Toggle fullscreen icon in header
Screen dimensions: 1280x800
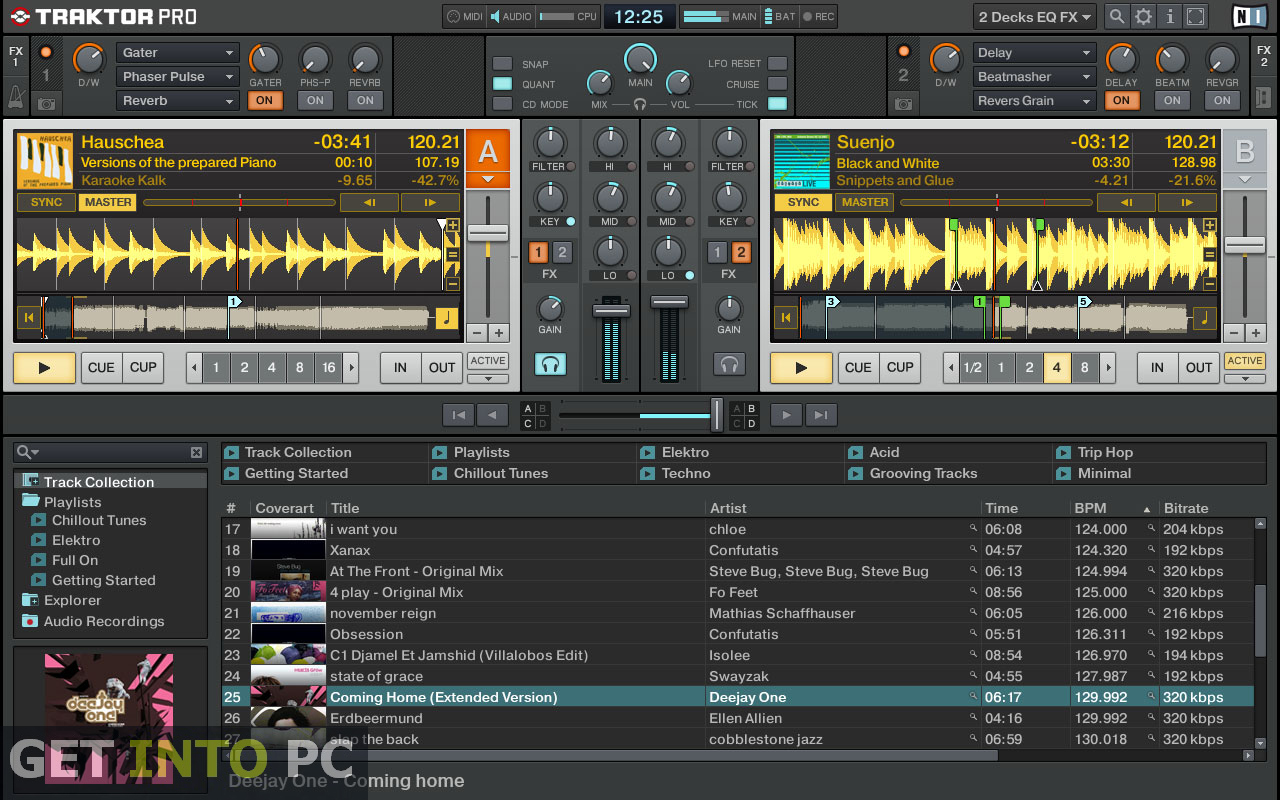(x=1197, y=16)
